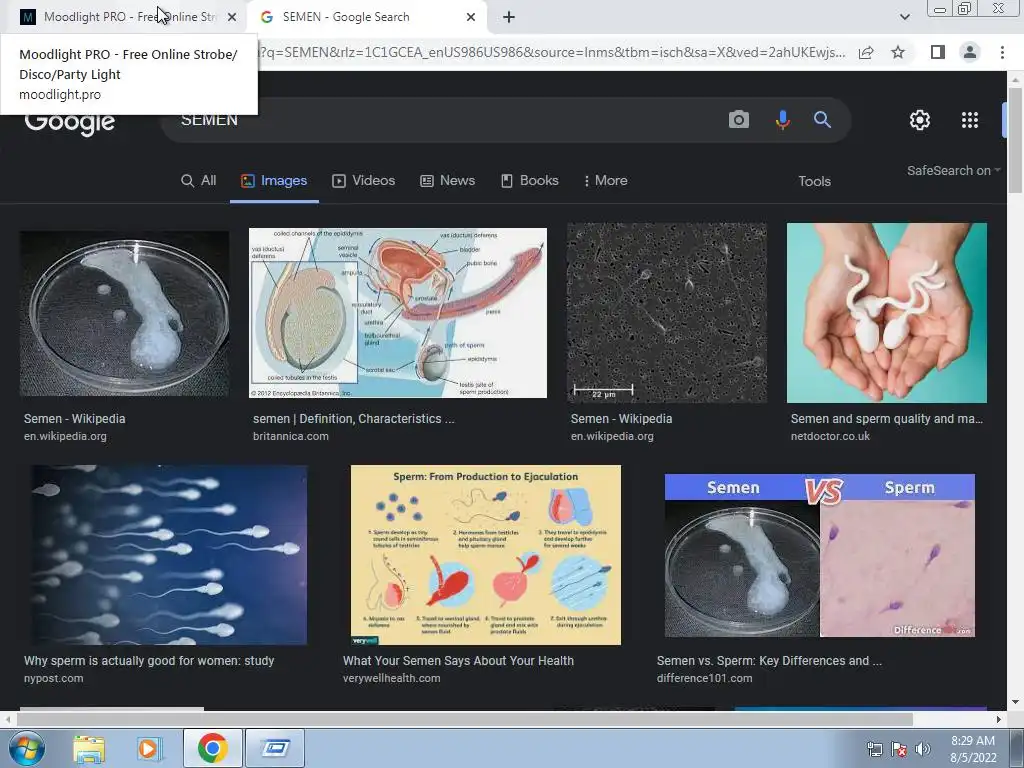This screenshot has width=1024, height=768.
Task: Click the vertical scrollbar thumb
Action: 1015,139
